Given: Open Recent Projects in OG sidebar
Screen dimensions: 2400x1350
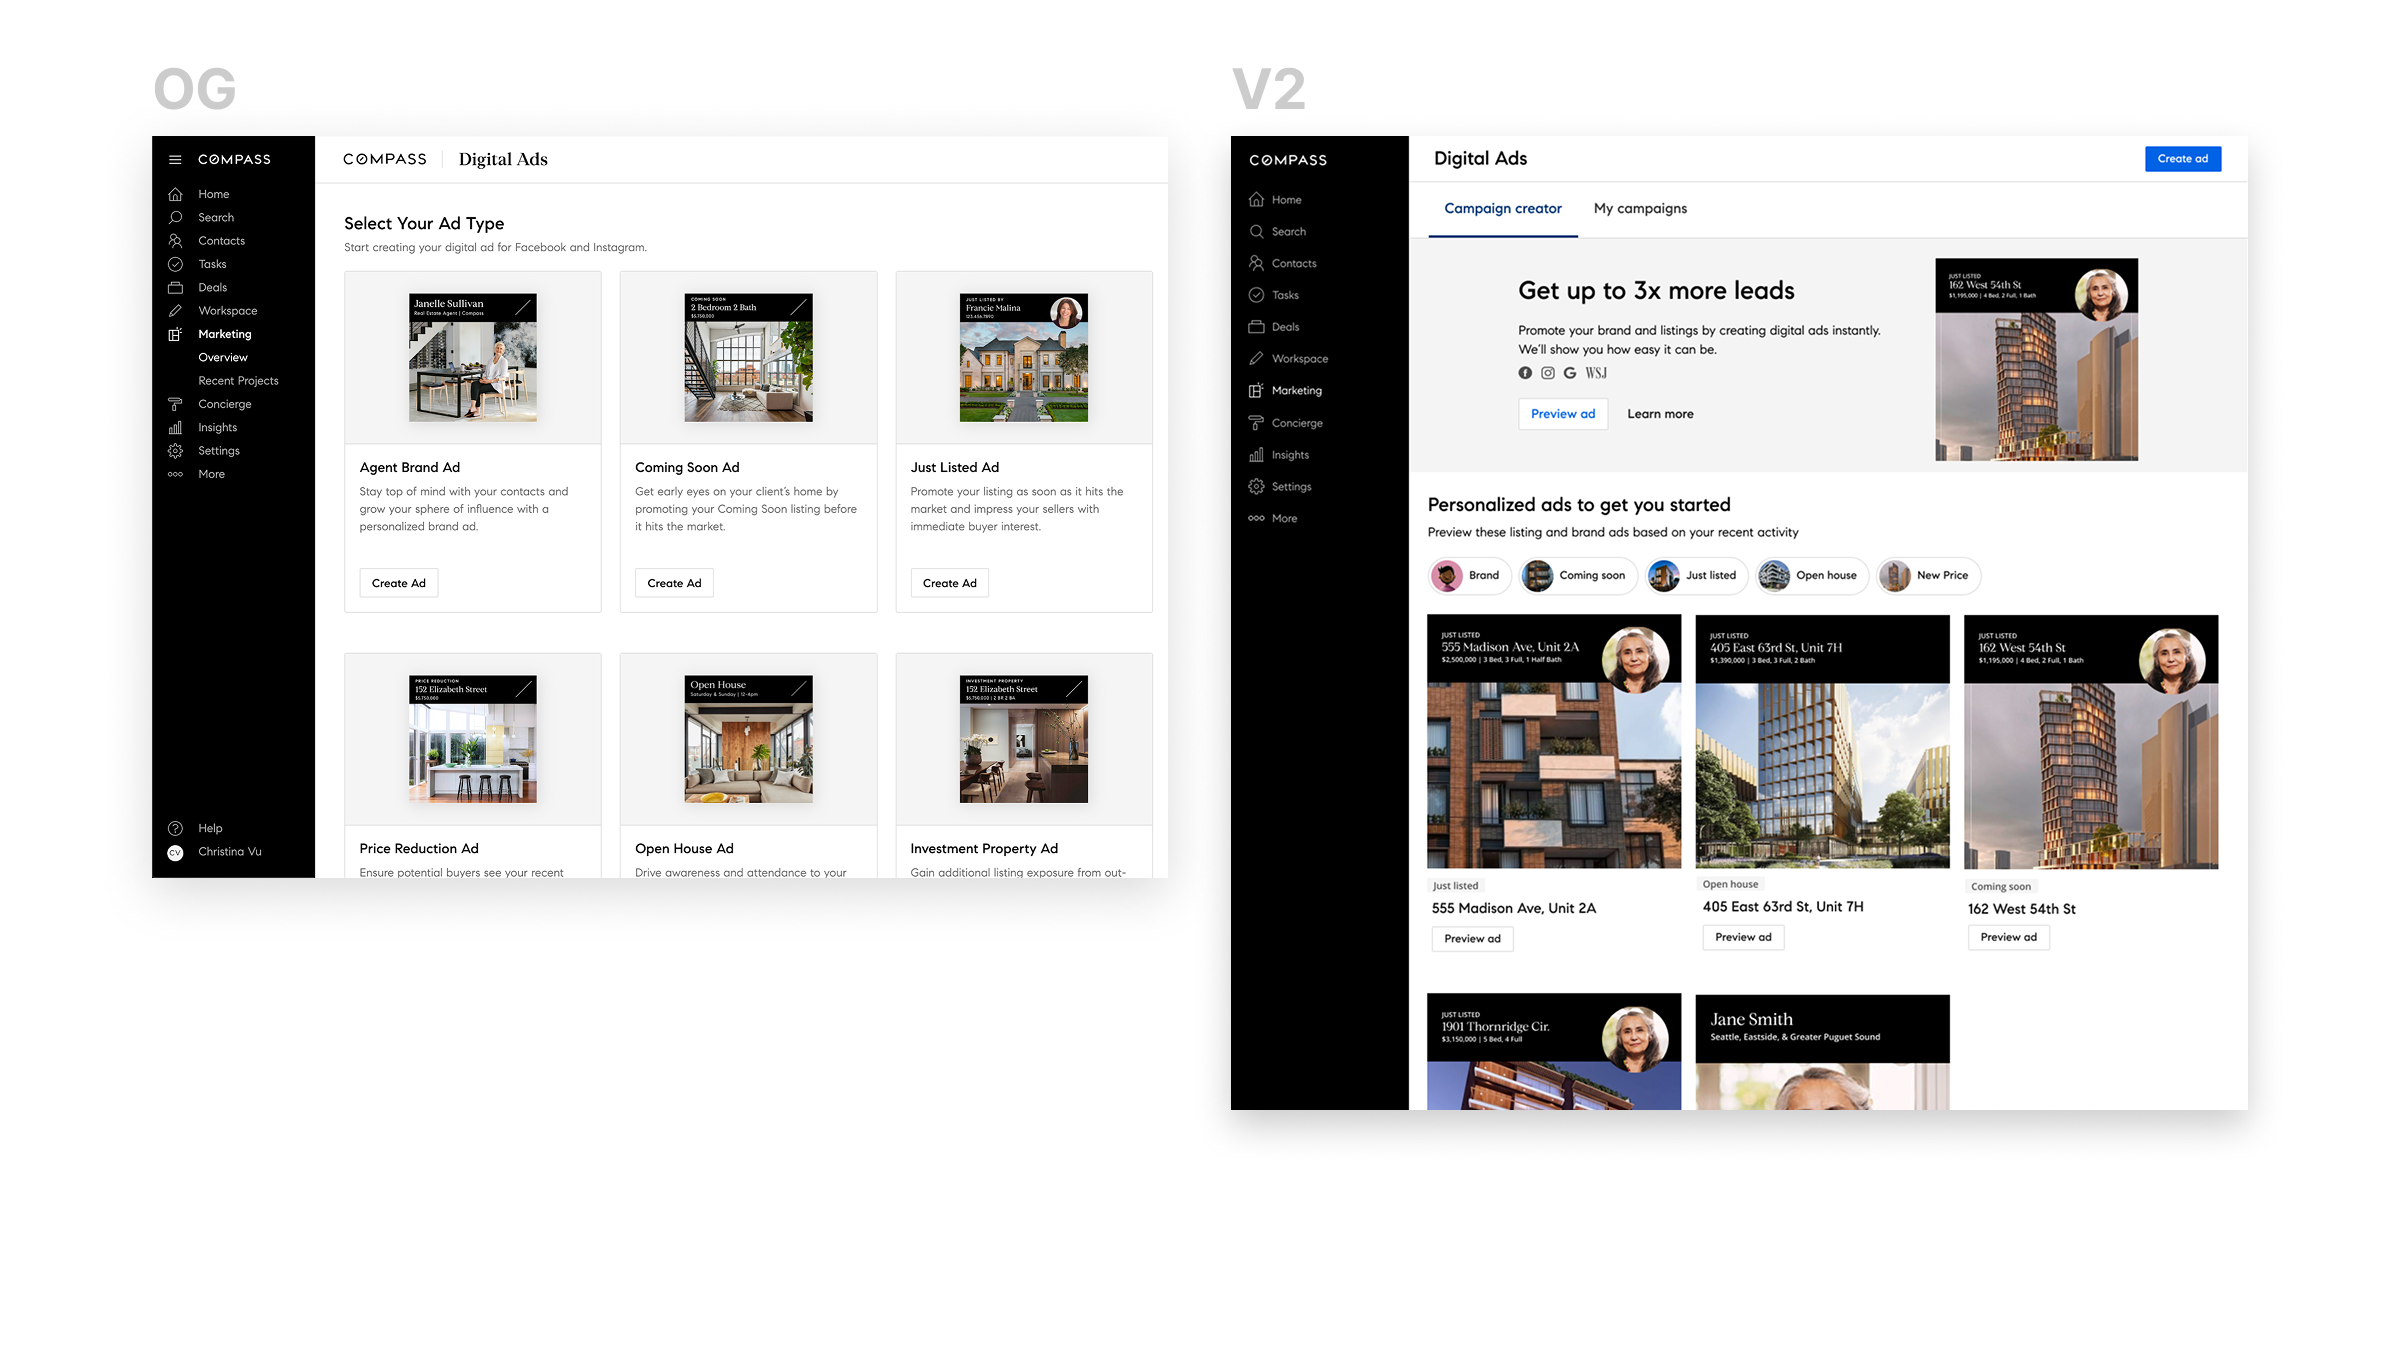Looking at the screenshot, I should [238, 381].
